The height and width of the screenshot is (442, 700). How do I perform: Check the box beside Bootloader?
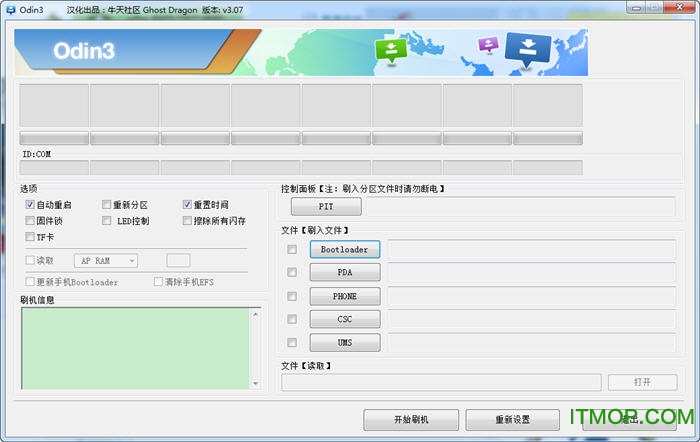coord(292,249)
